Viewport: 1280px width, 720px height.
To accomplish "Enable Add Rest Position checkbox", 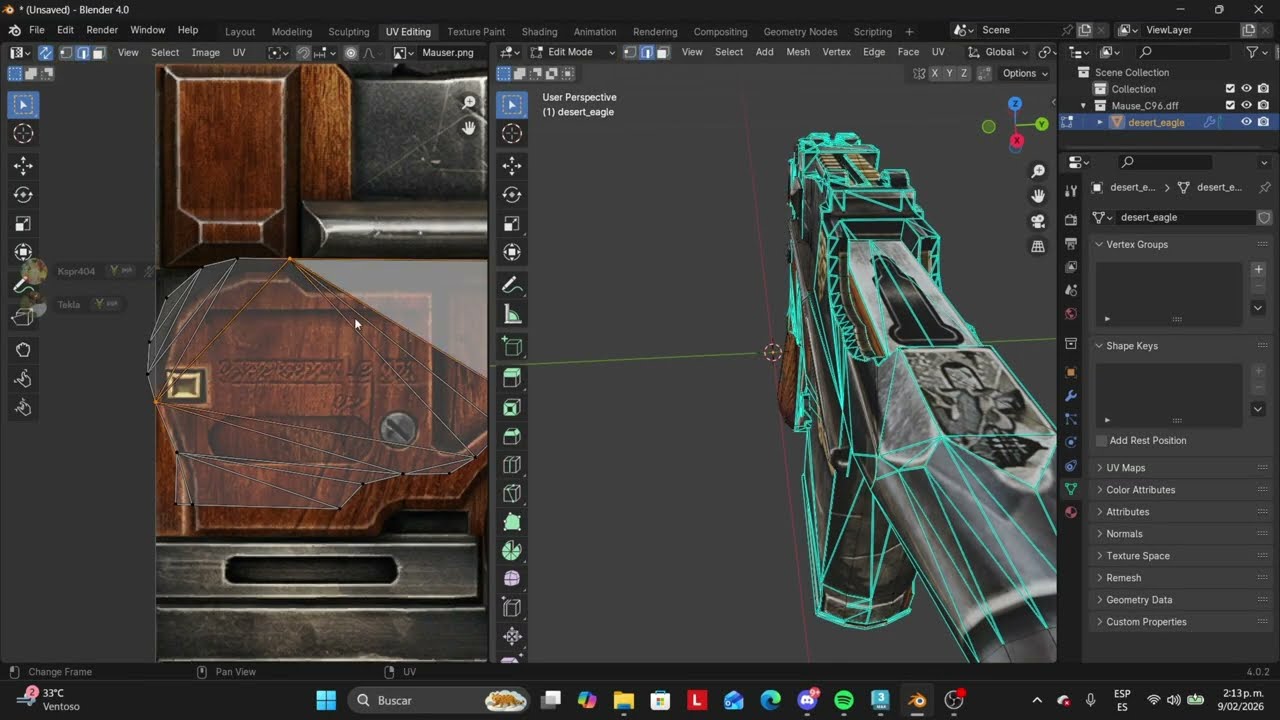I will click(x=1101, y=440).
